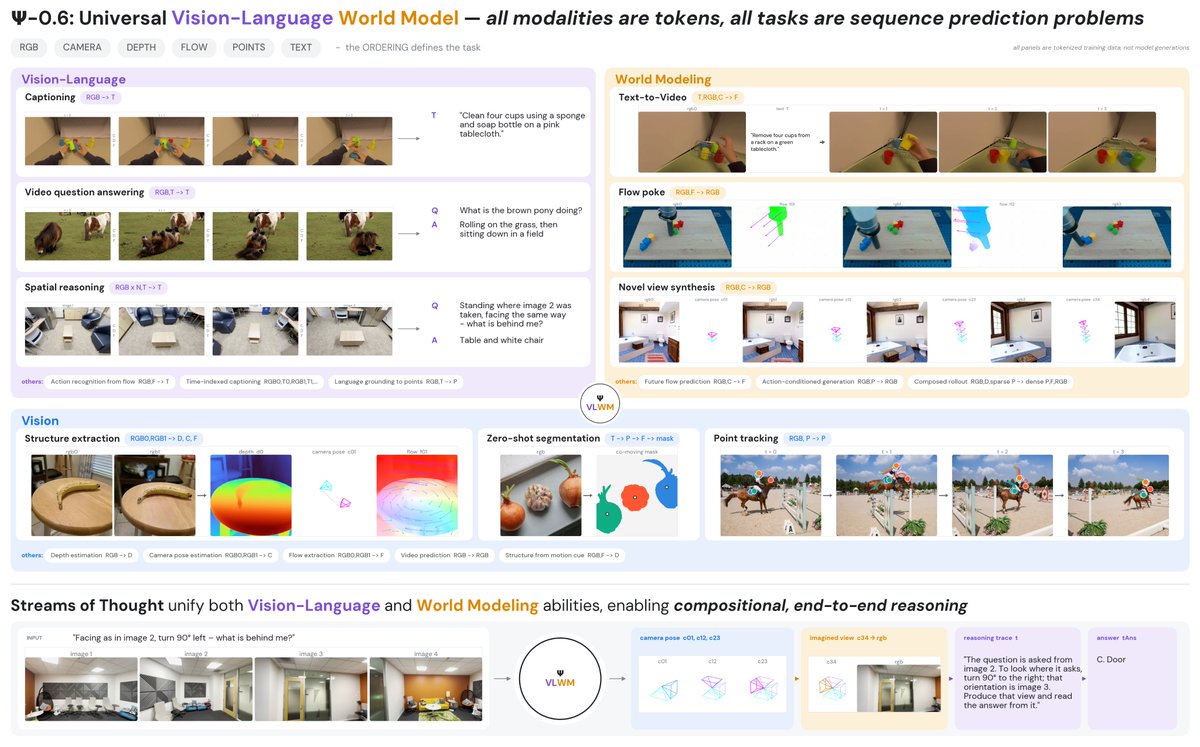Click the Captioning output text about four cups
The image size is (1200, 747).
(522, 125)
